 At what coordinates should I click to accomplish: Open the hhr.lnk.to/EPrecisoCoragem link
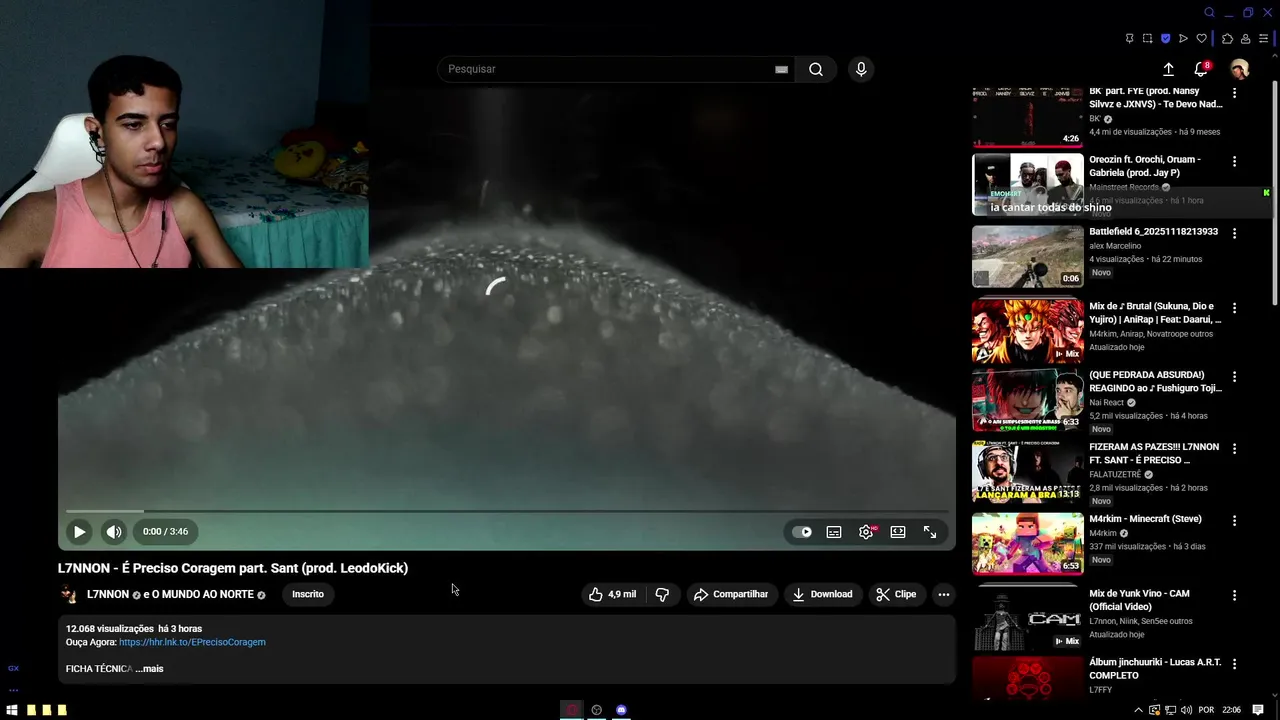click(192, 642)
